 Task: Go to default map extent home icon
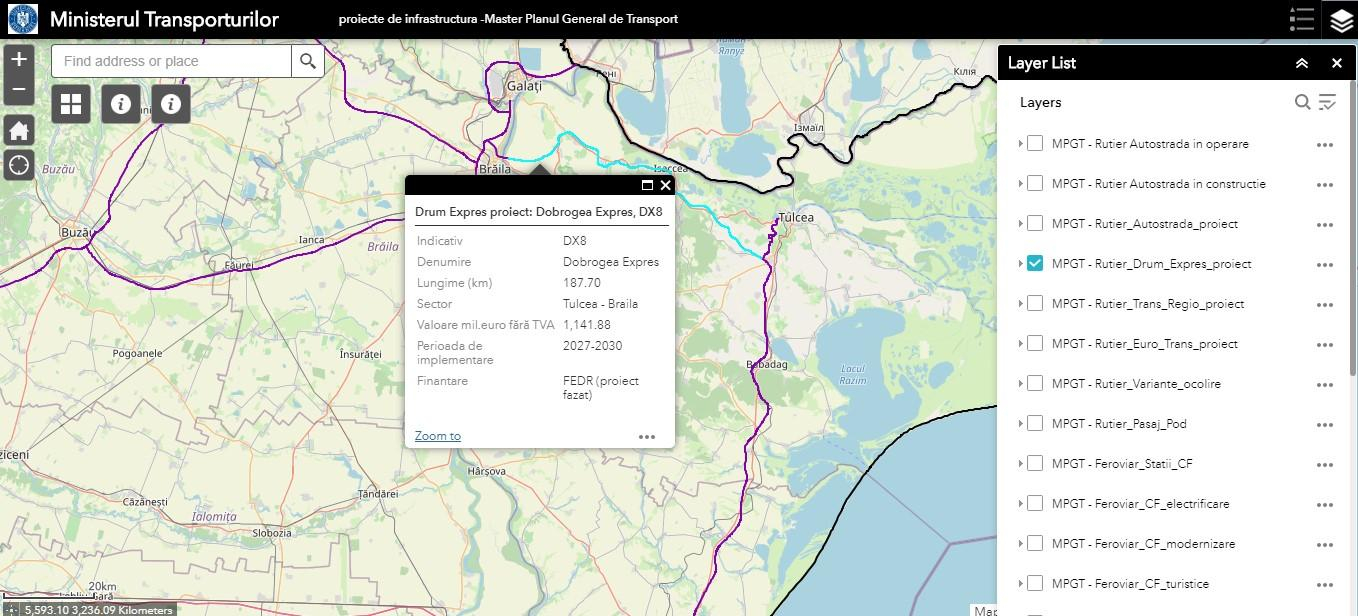coord(19,130)
